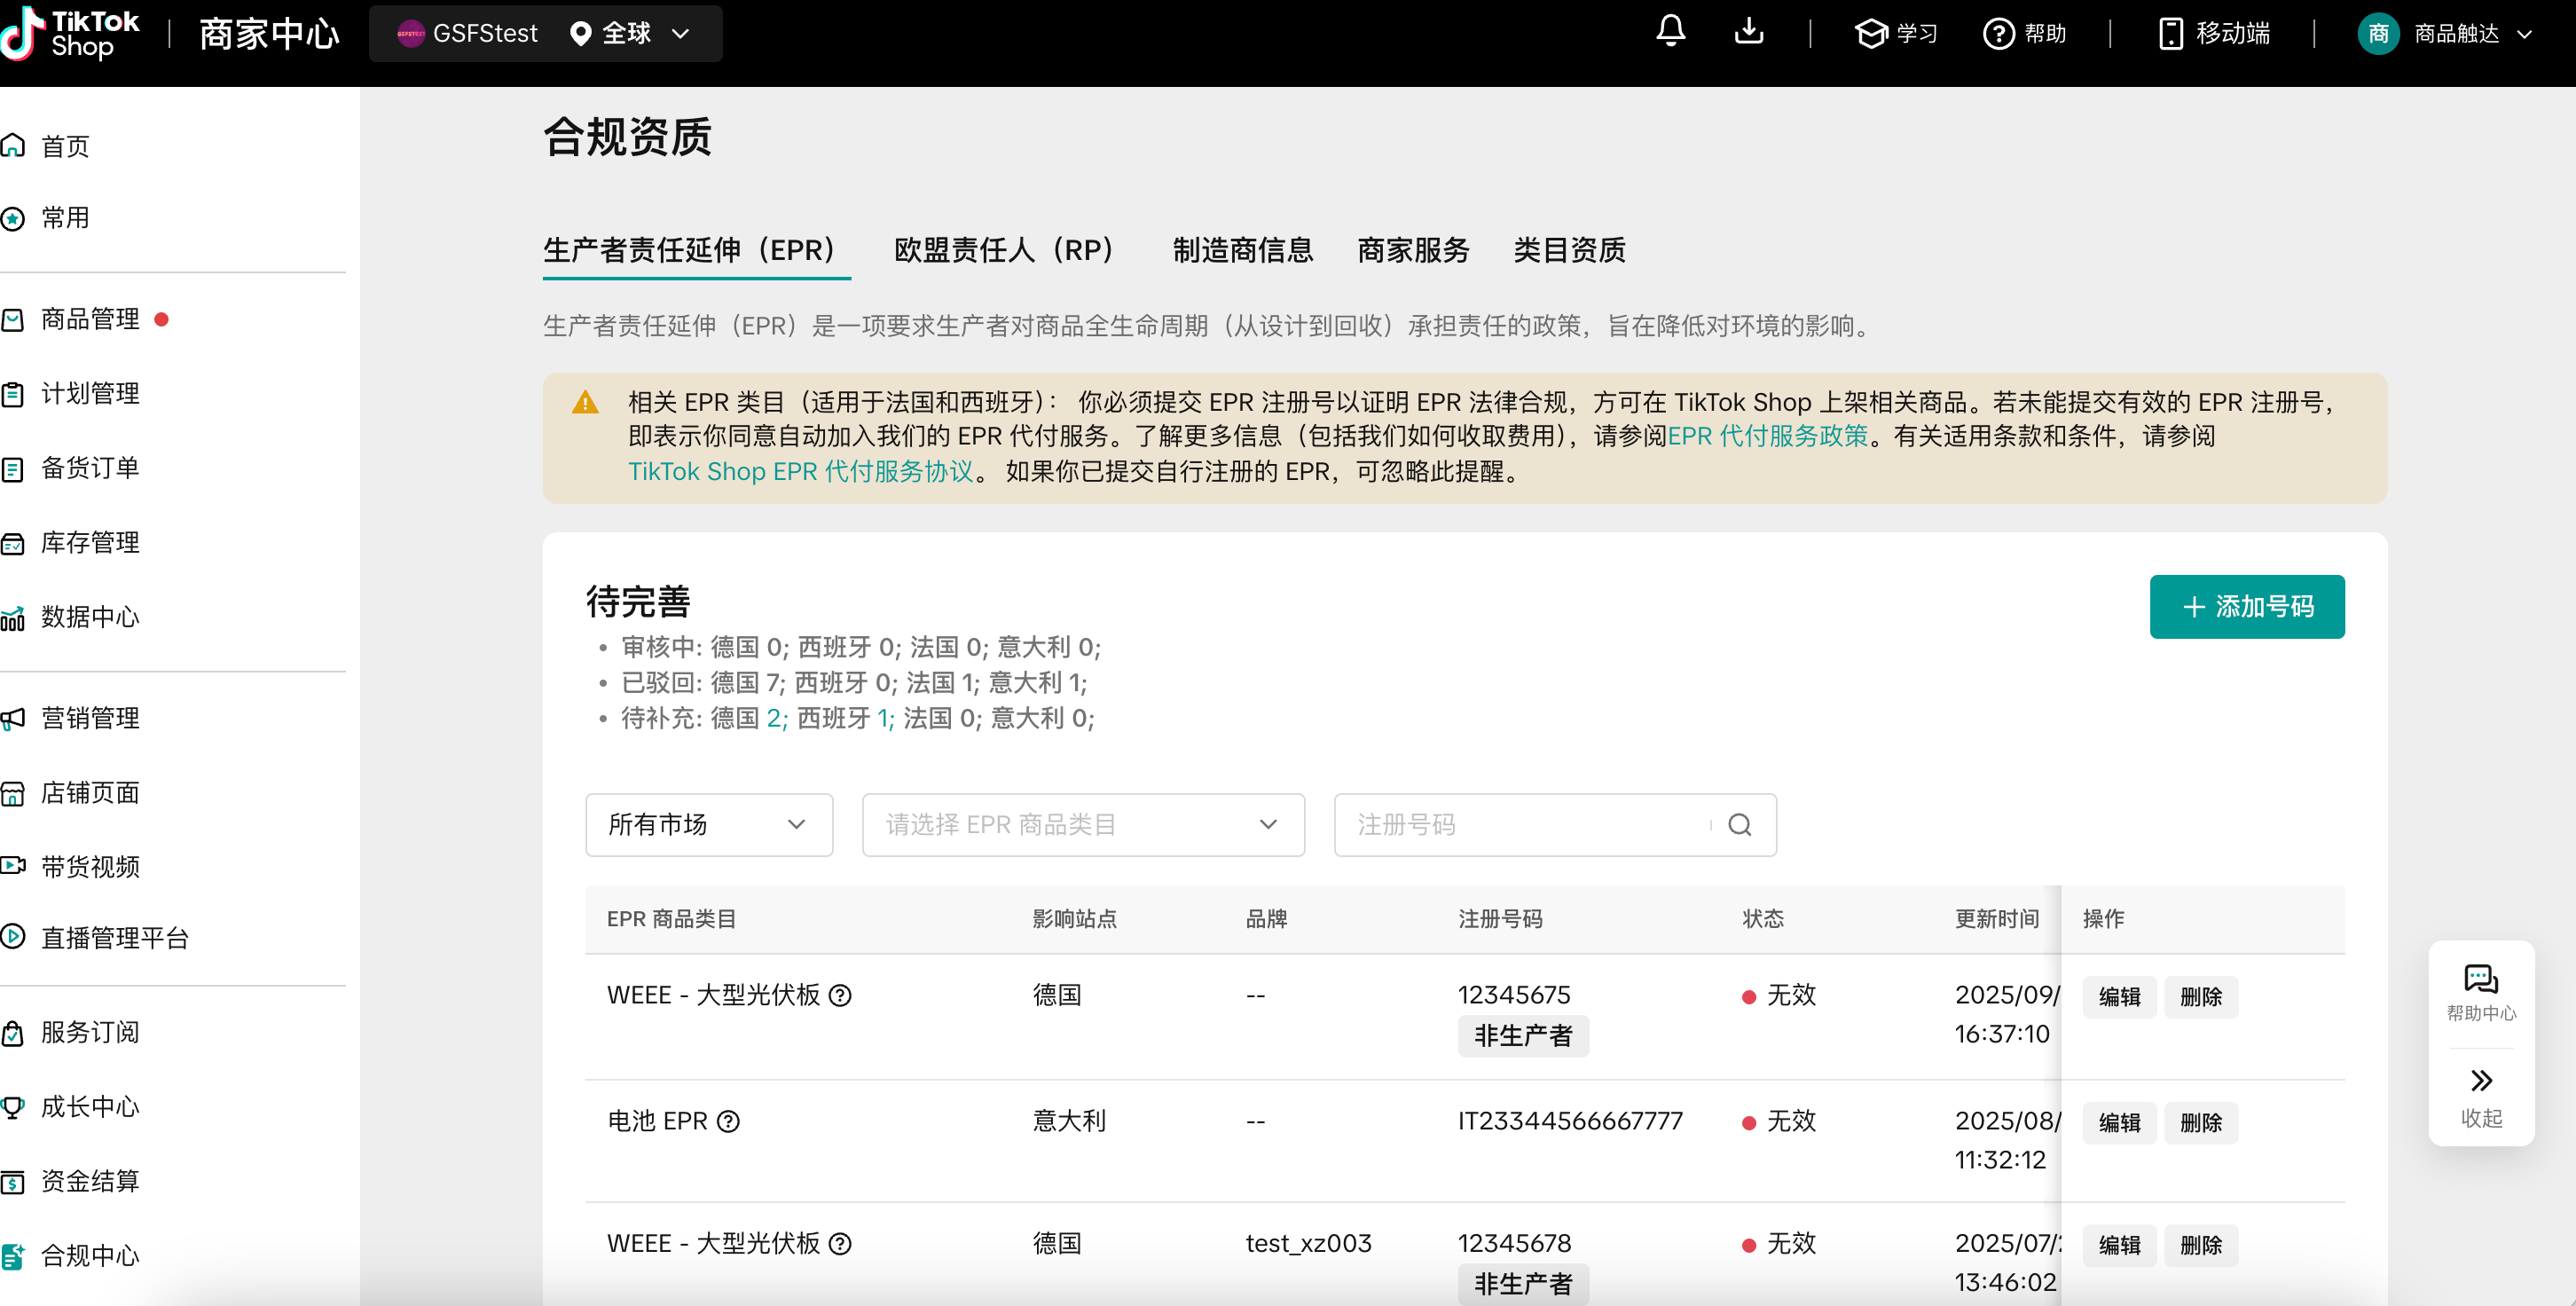The height and width of the screenshot is (1306, 2576).
Task: Click the 添加号码 button
Action: [x=2246, y=606]
